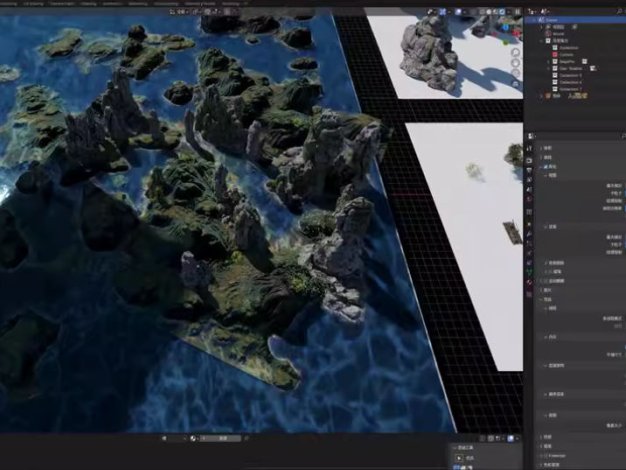Switch to the Shading workspace tab
The height and width of the screenshot is (470, 626).
88,4
